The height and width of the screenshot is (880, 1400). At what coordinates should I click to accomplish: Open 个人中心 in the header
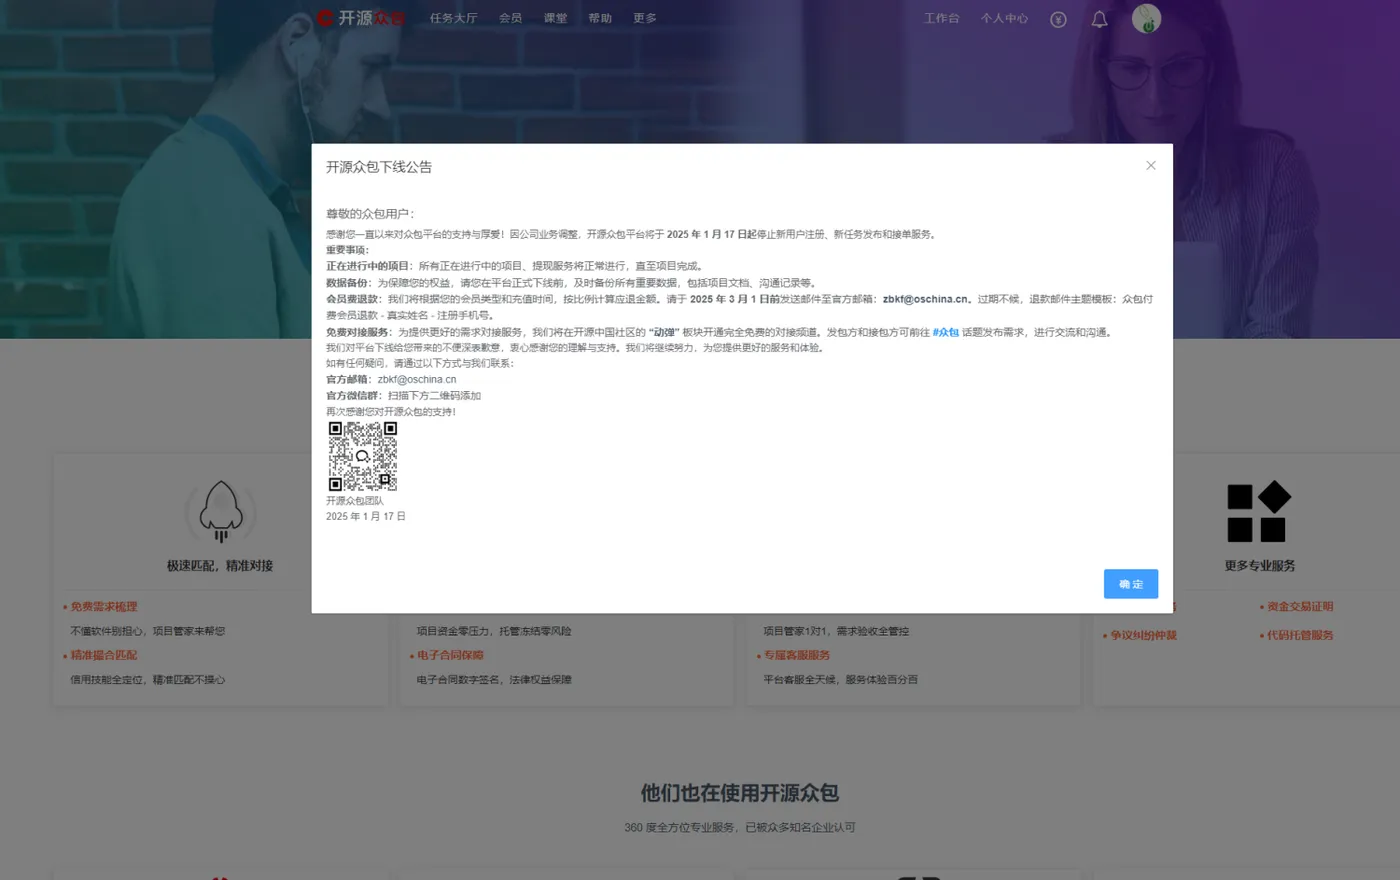pos(1004,18)
